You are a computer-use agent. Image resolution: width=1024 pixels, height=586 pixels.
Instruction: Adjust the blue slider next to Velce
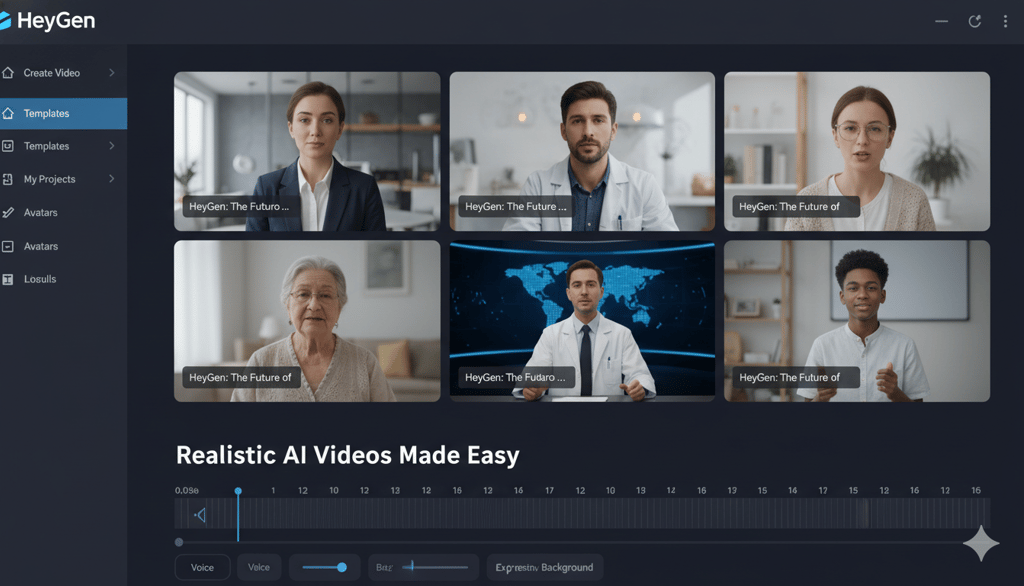[x=325, y=567]
